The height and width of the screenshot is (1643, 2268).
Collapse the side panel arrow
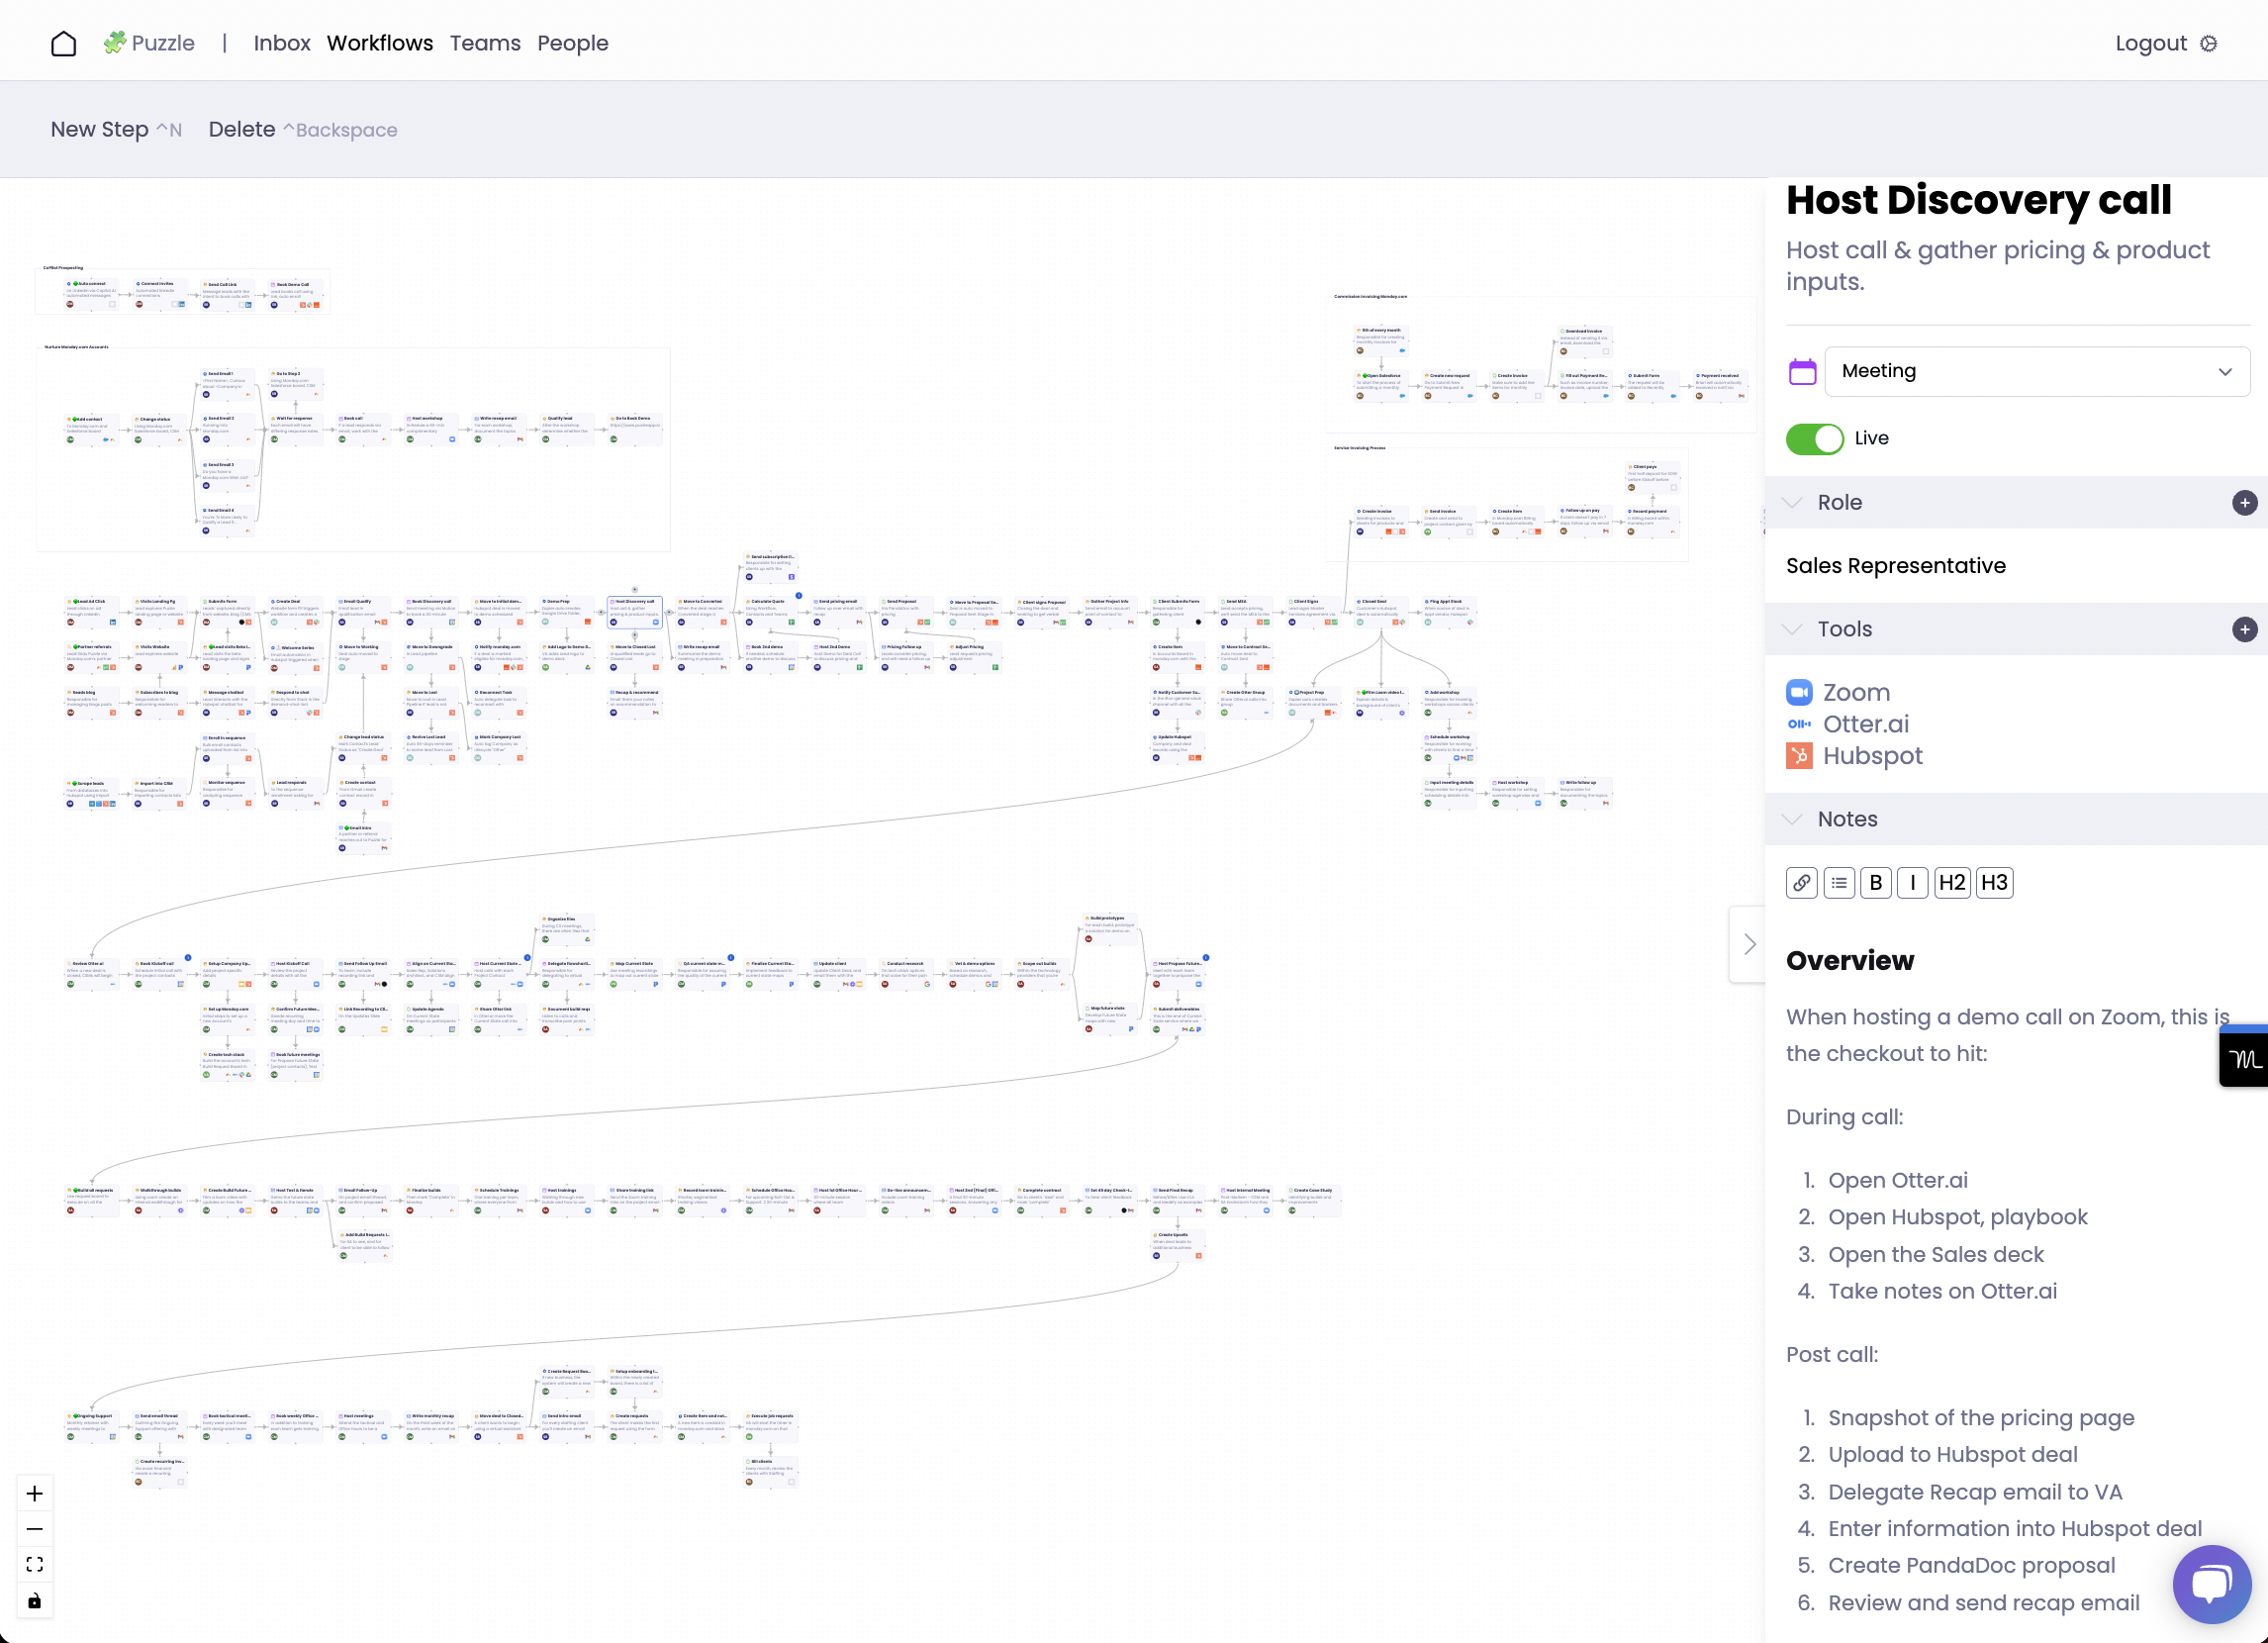tap(1749, 944)
